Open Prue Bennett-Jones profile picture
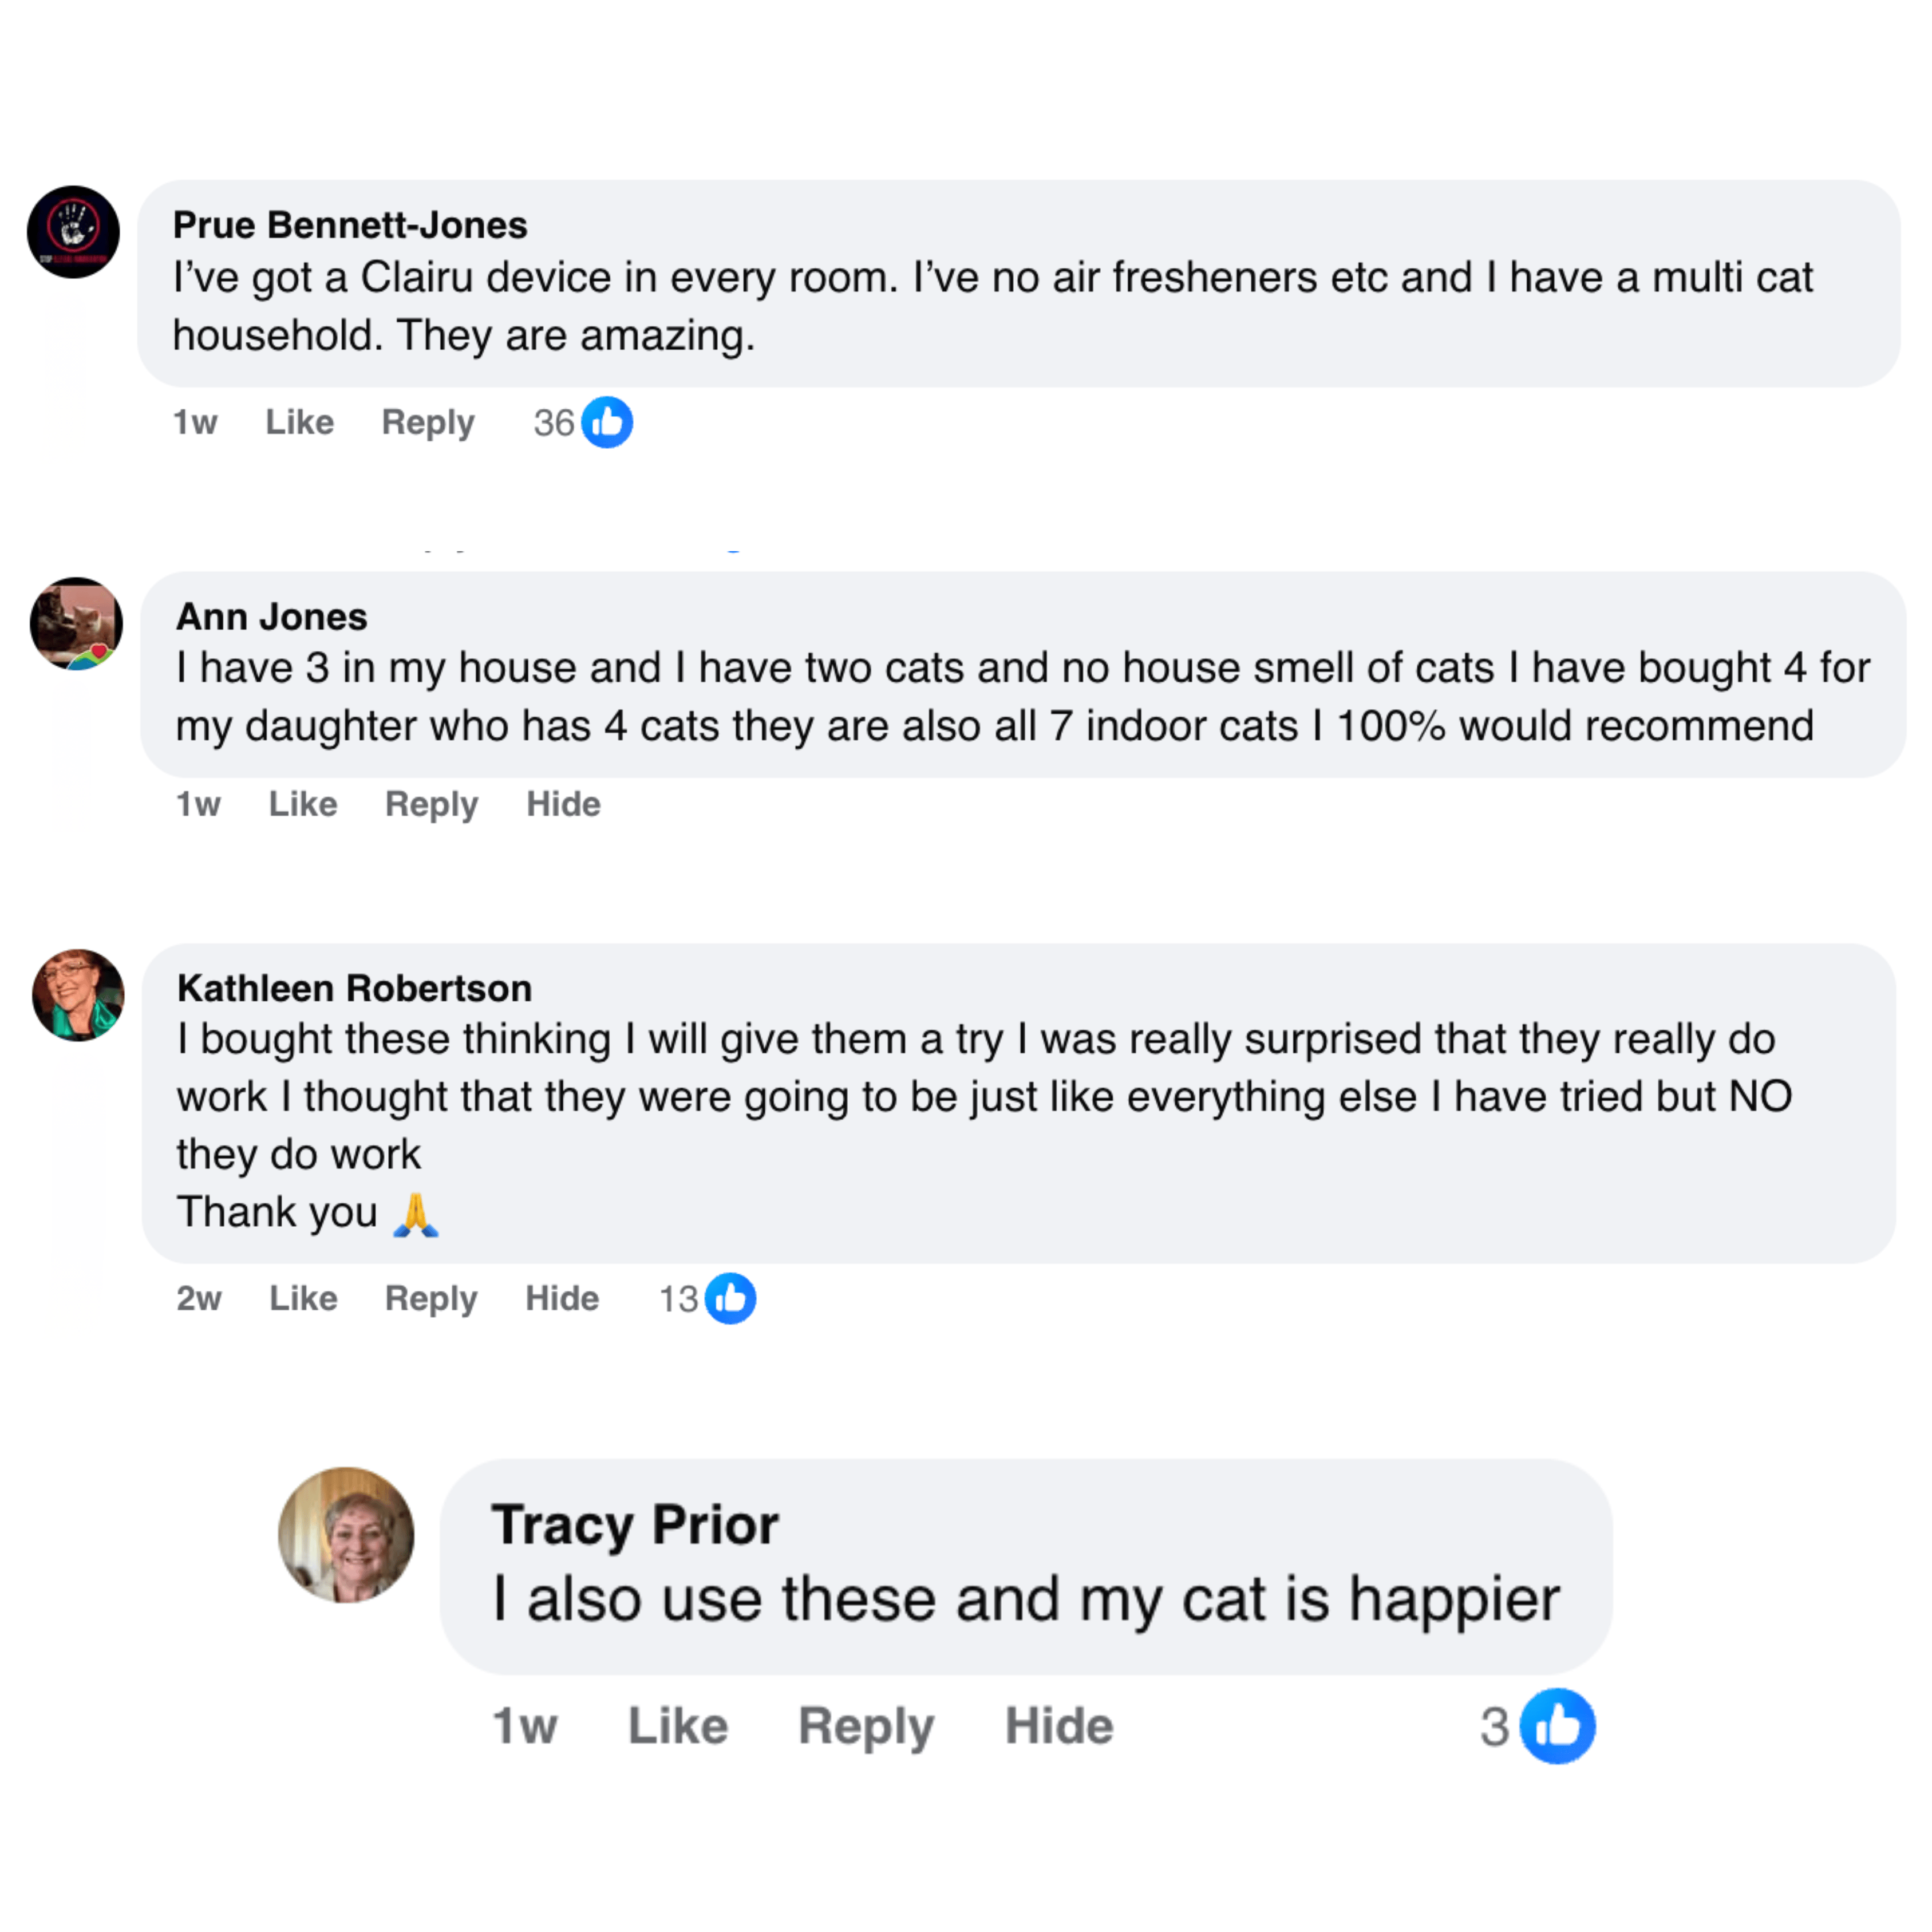 coord(73,232)
